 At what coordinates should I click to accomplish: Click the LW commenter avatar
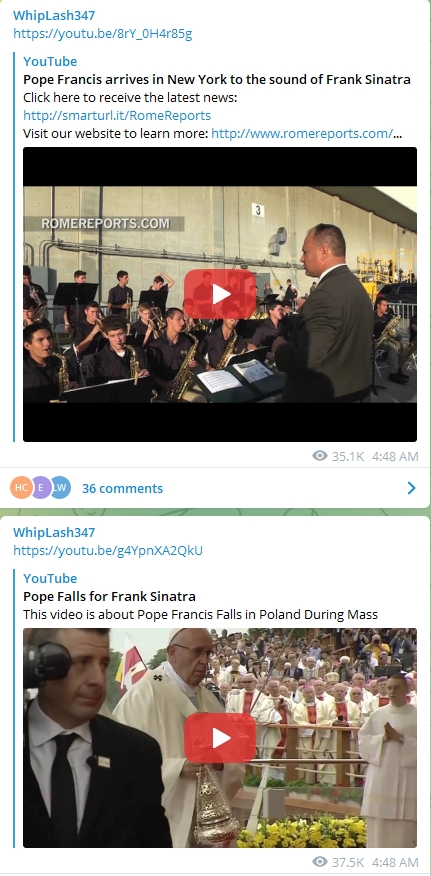60,488
